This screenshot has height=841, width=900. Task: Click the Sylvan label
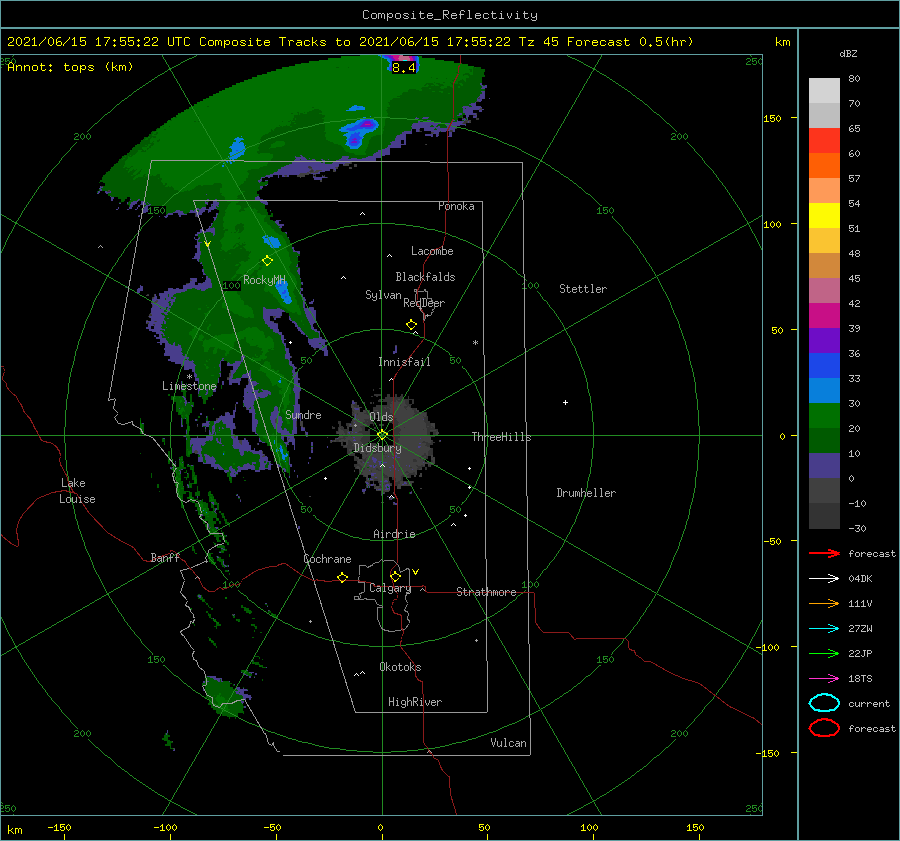[x=383, y=295]
